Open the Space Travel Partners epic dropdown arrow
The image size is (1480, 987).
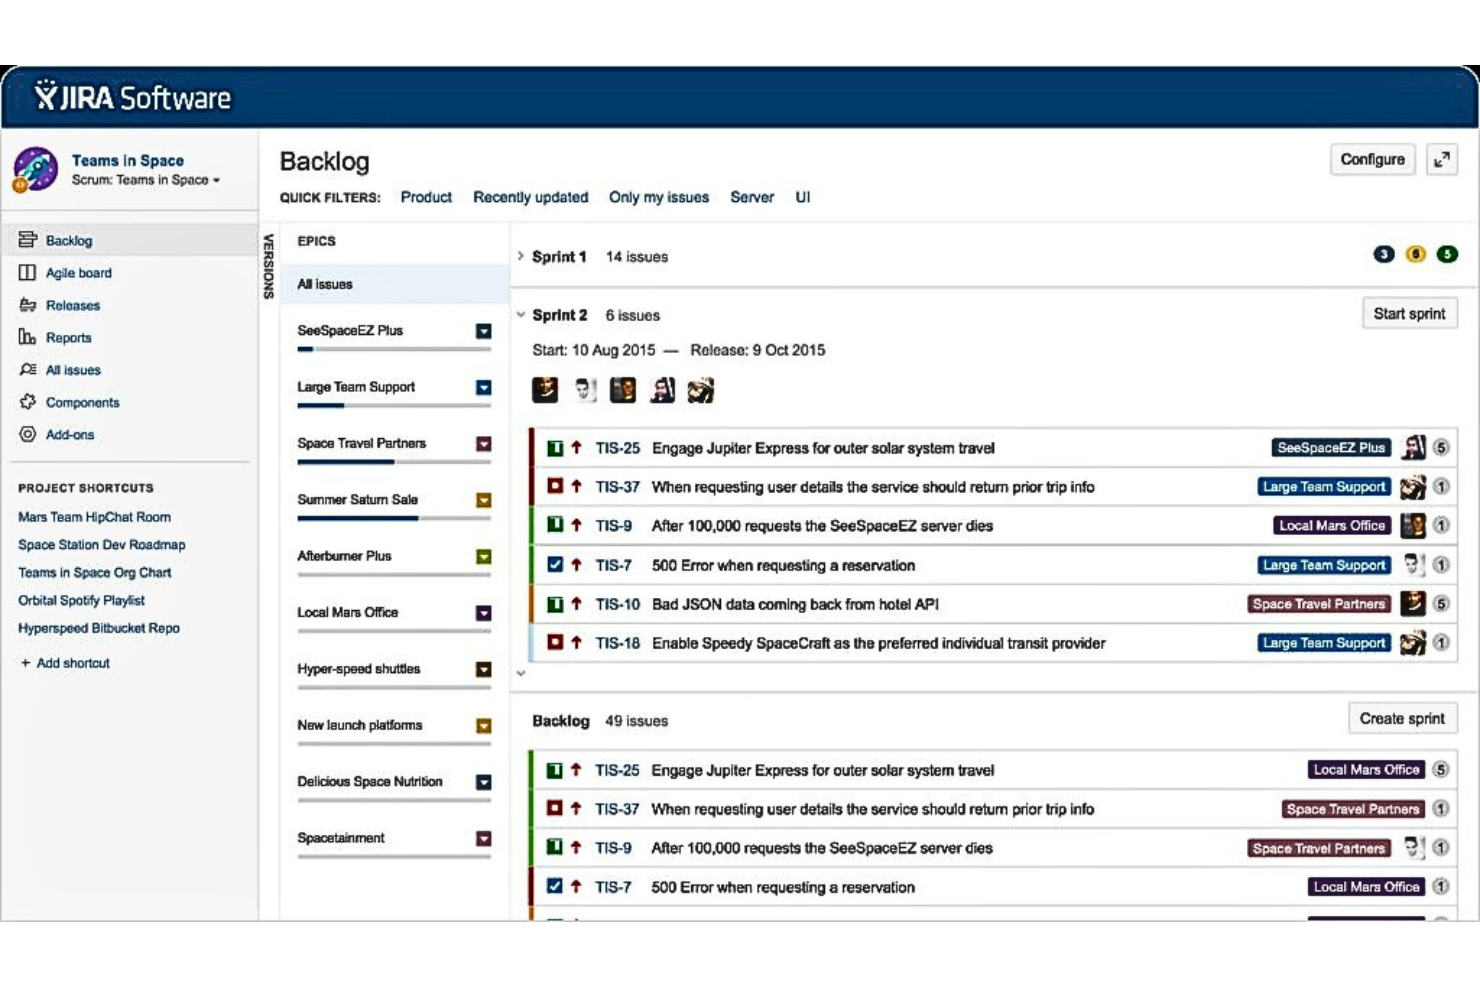tap(484, 443)
